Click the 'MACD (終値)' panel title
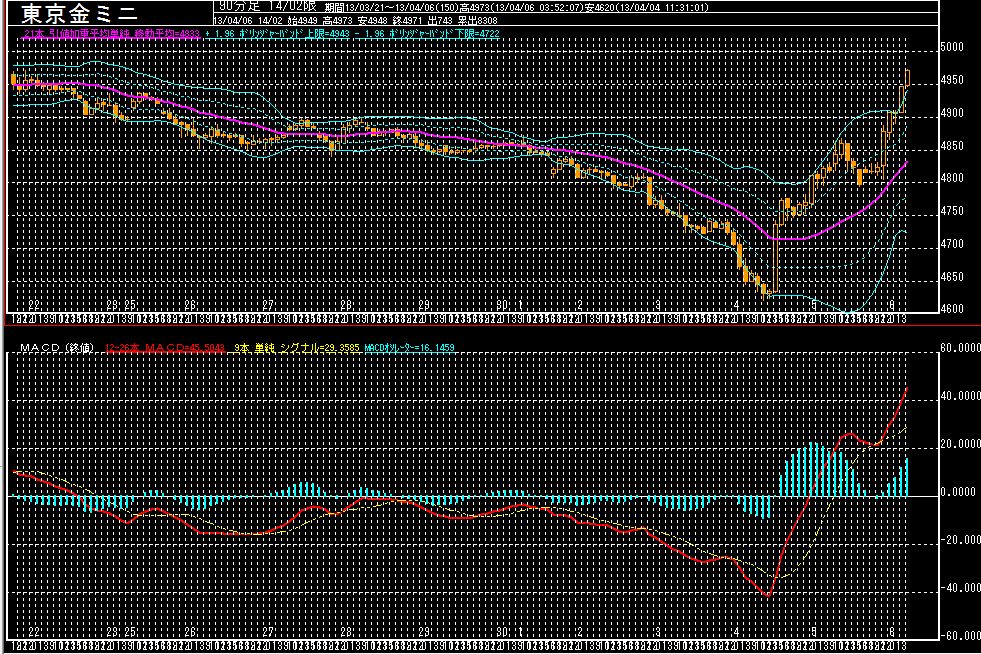Image resolution: width=981 pixels, height=654 pixels. pos(56,347)
